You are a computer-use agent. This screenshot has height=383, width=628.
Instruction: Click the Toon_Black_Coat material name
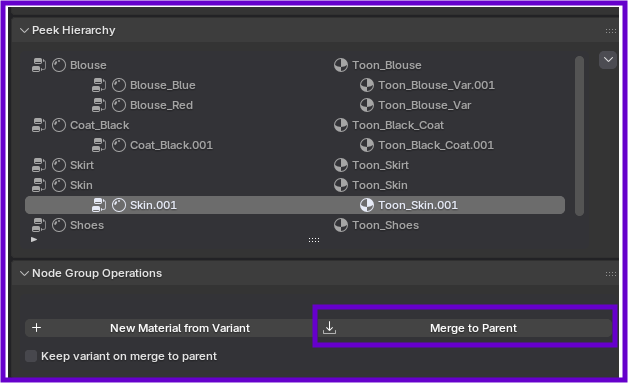click(398, 125)
